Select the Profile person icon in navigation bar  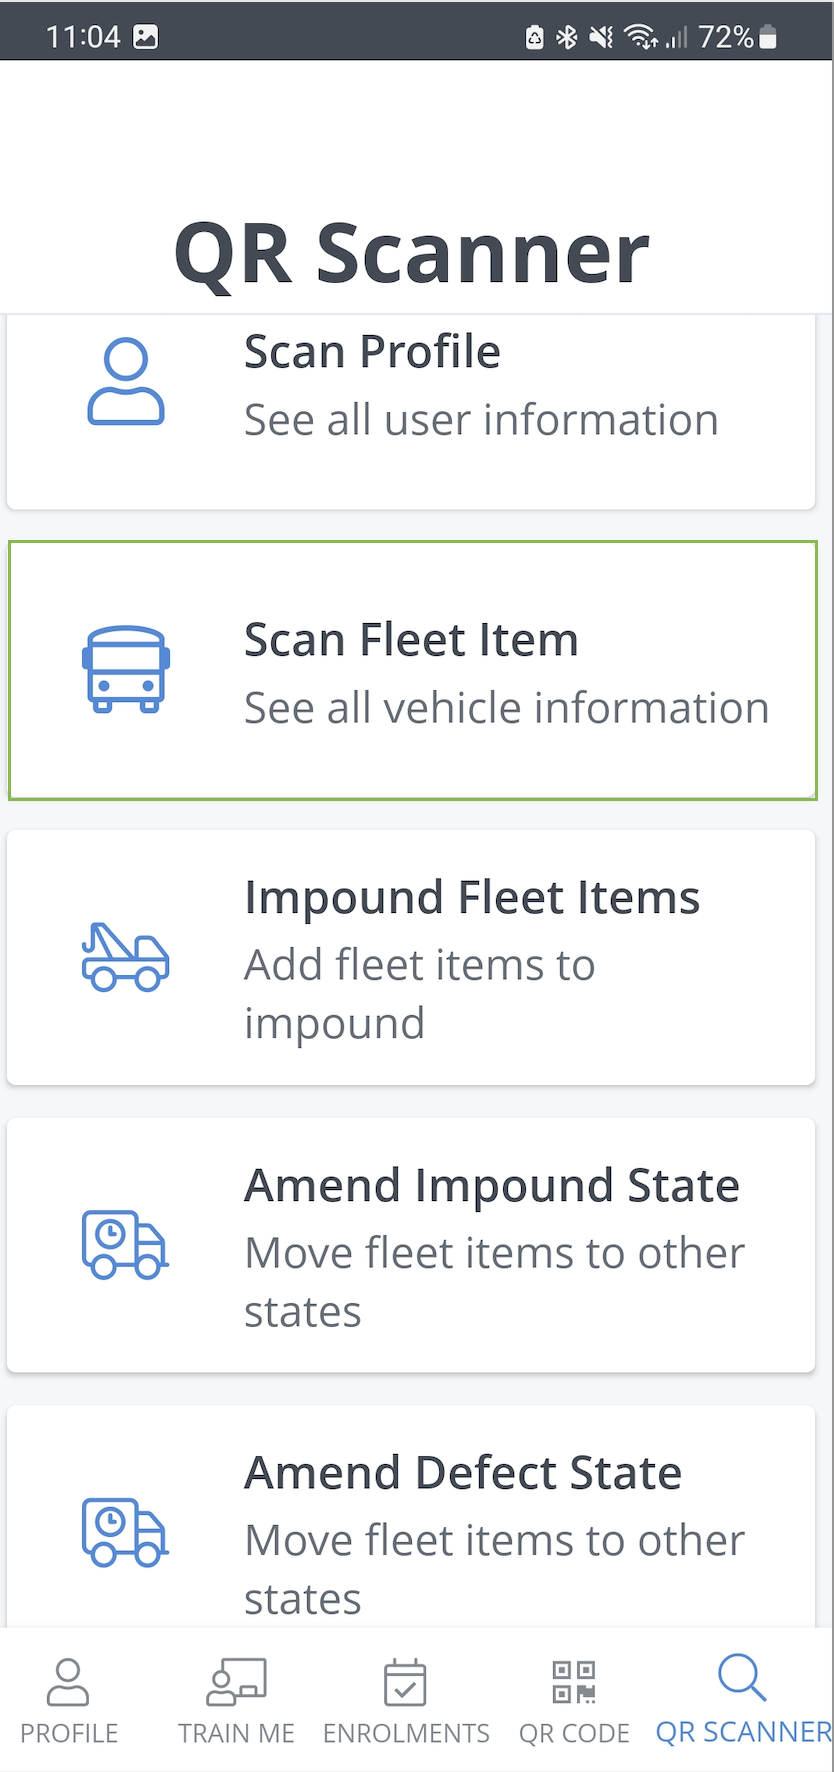point(67,1682)
